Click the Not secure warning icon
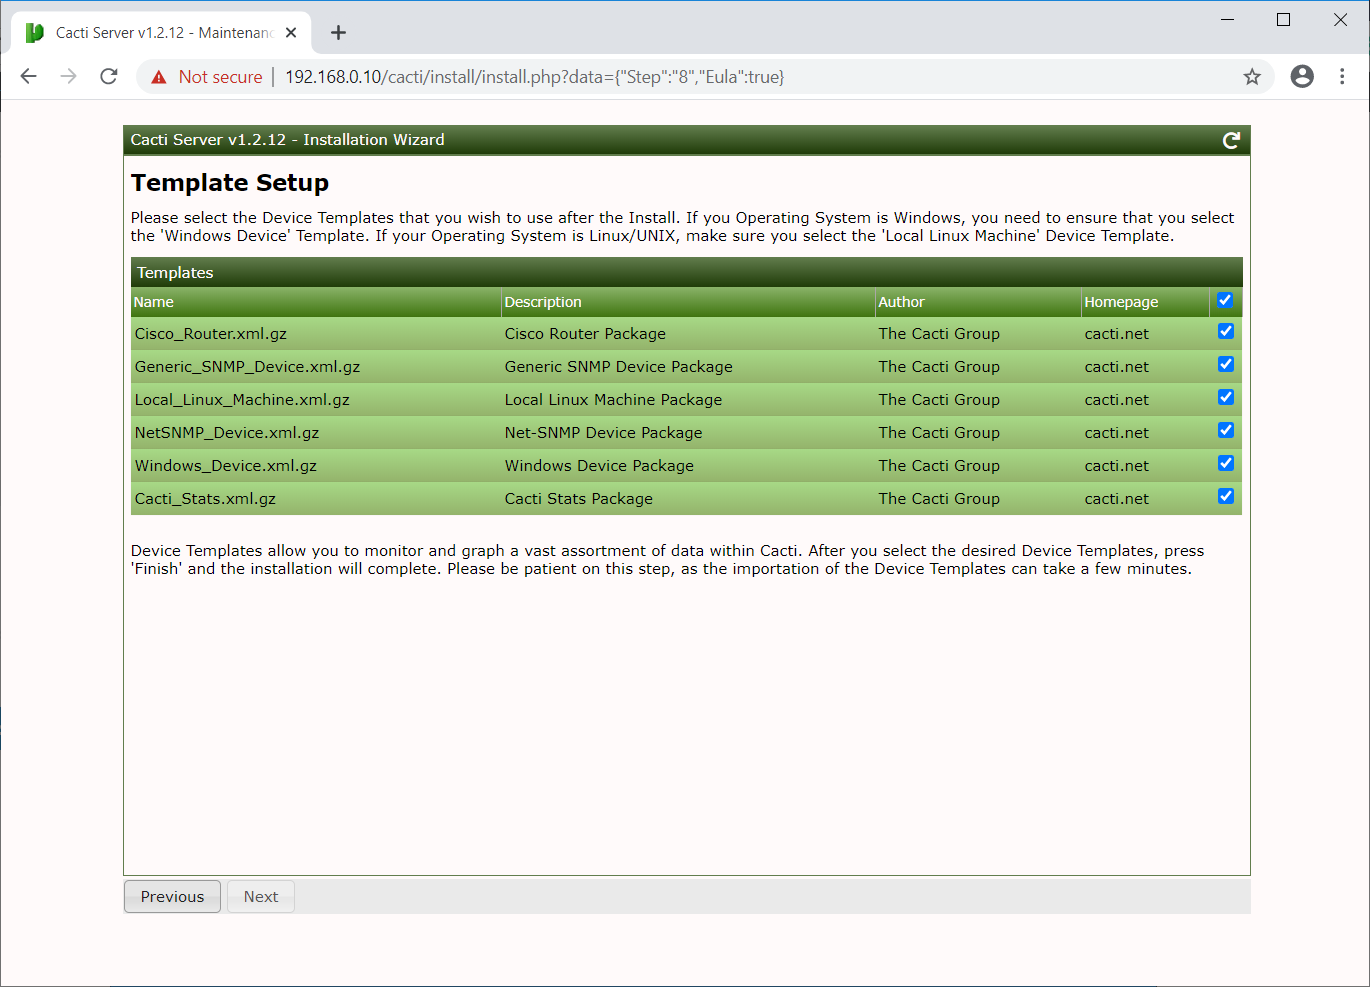Image resolution: width=1370 pixels, height=987 pixels. pos(159,77)
